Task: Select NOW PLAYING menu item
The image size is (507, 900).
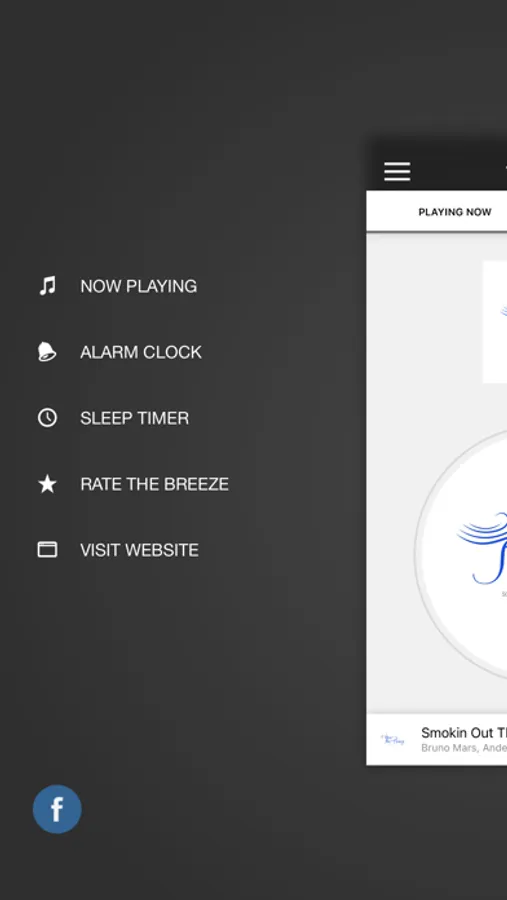Action: coord(138,286)
